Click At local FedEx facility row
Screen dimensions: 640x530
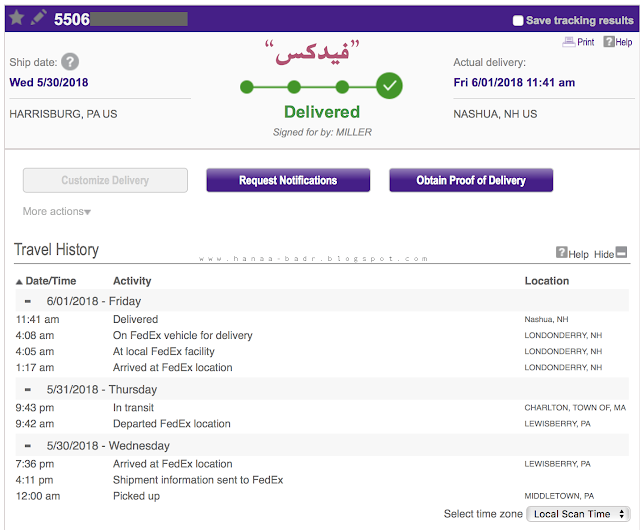[322, 351]
